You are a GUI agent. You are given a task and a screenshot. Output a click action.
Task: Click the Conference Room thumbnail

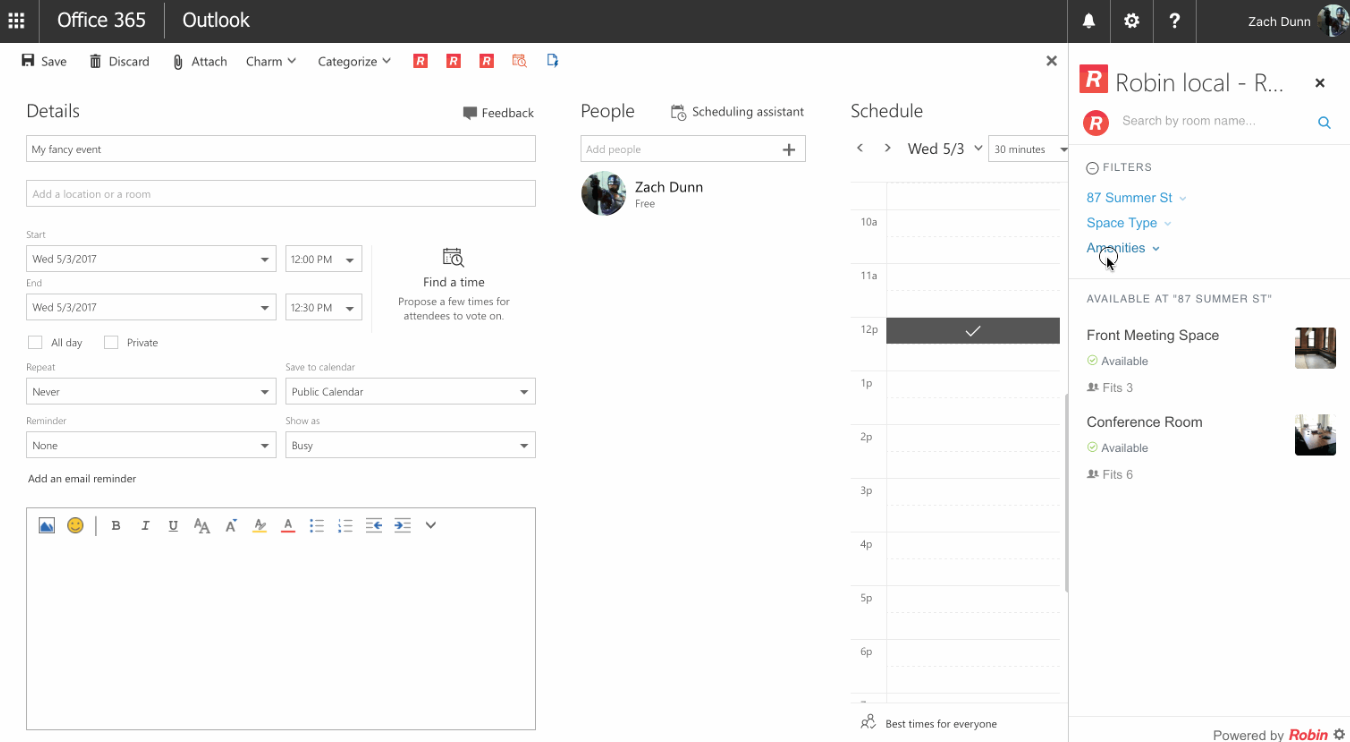1315,435
